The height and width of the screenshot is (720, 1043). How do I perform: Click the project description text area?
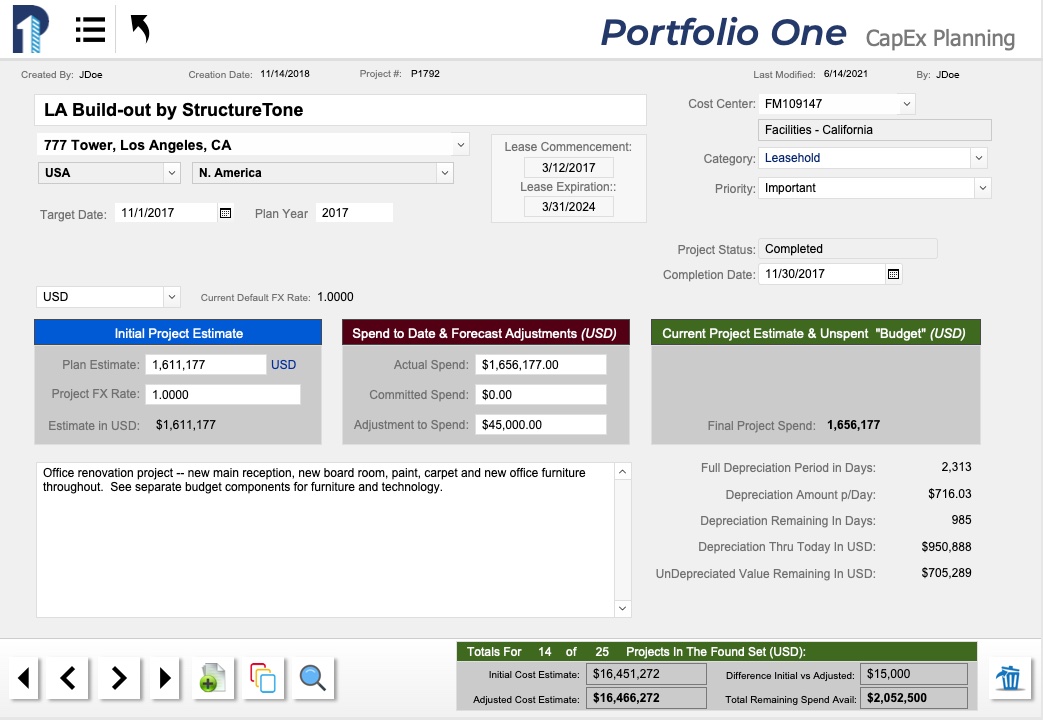pos(325,540)
